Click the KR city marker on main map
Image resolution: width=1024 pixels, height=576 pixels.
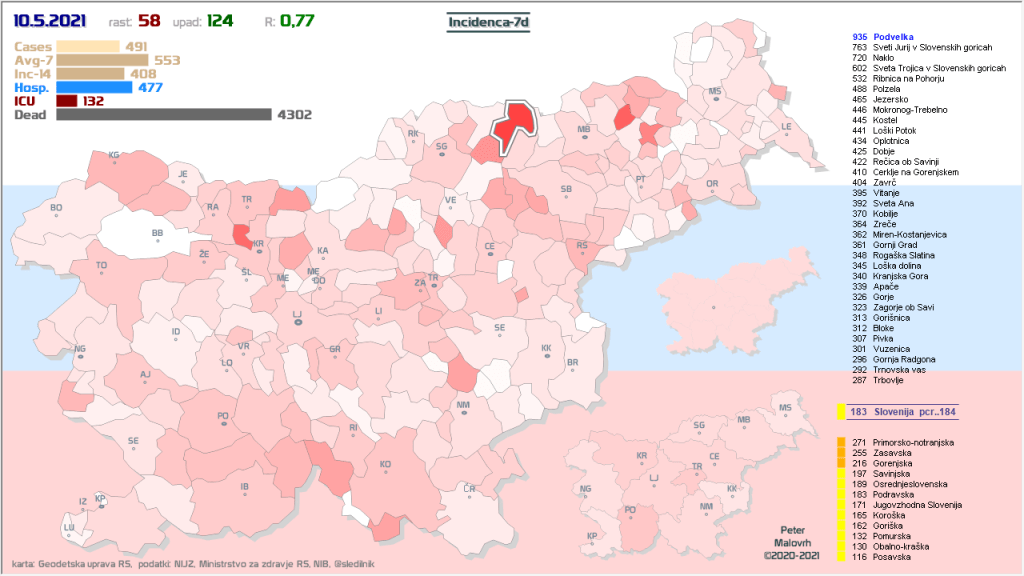click(259, 246)
